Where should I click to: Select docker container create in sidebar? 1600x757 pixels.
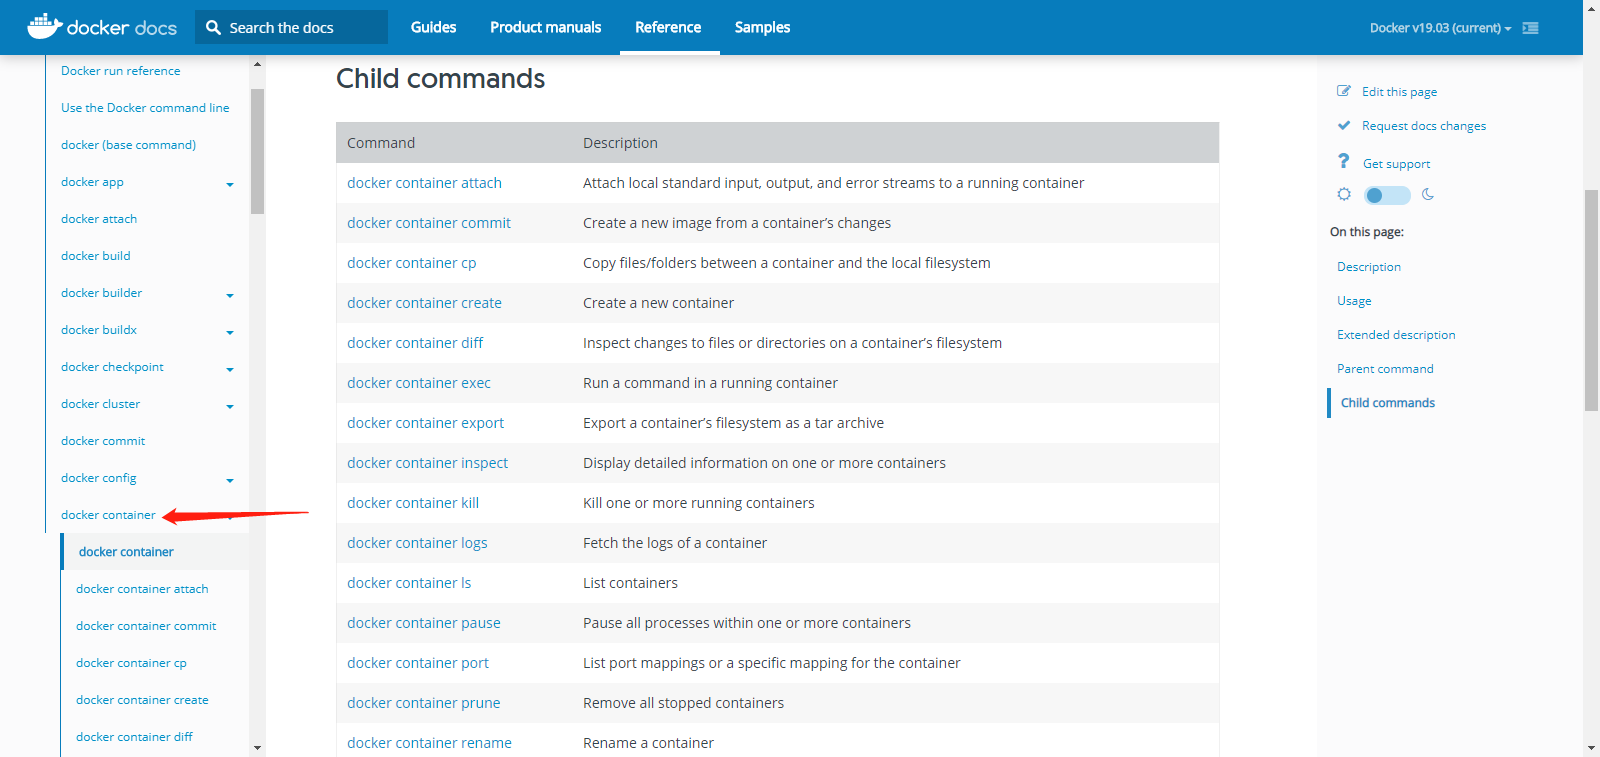[x=142, y=700]
